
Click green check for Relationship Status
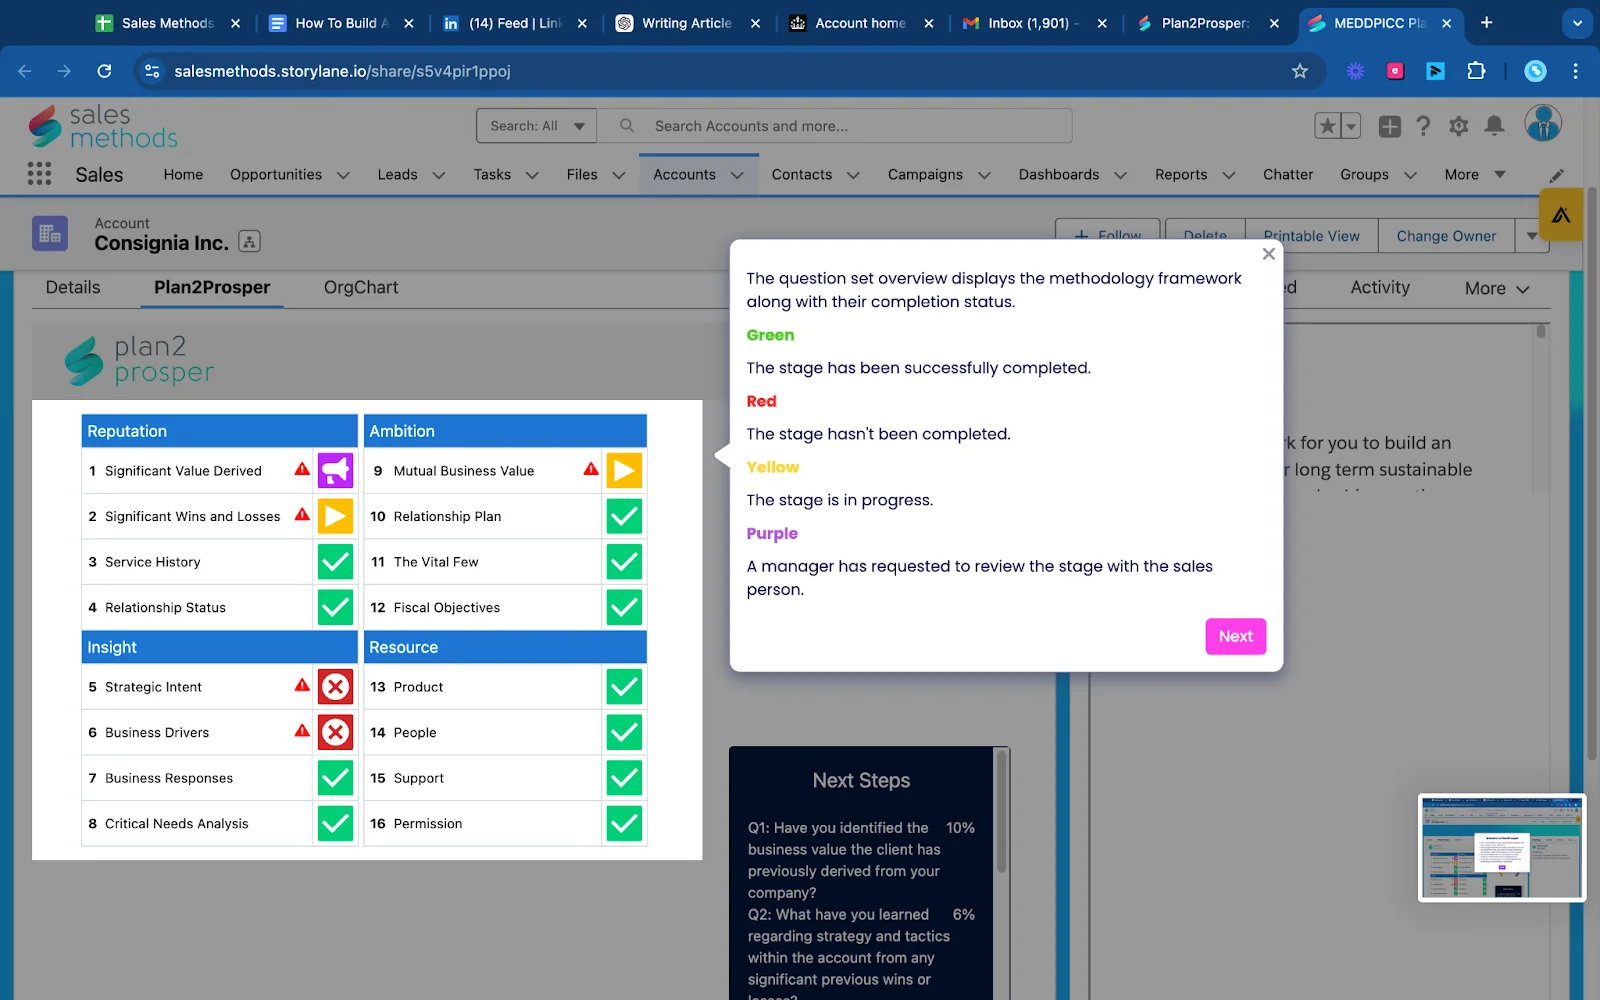point(336,607)
